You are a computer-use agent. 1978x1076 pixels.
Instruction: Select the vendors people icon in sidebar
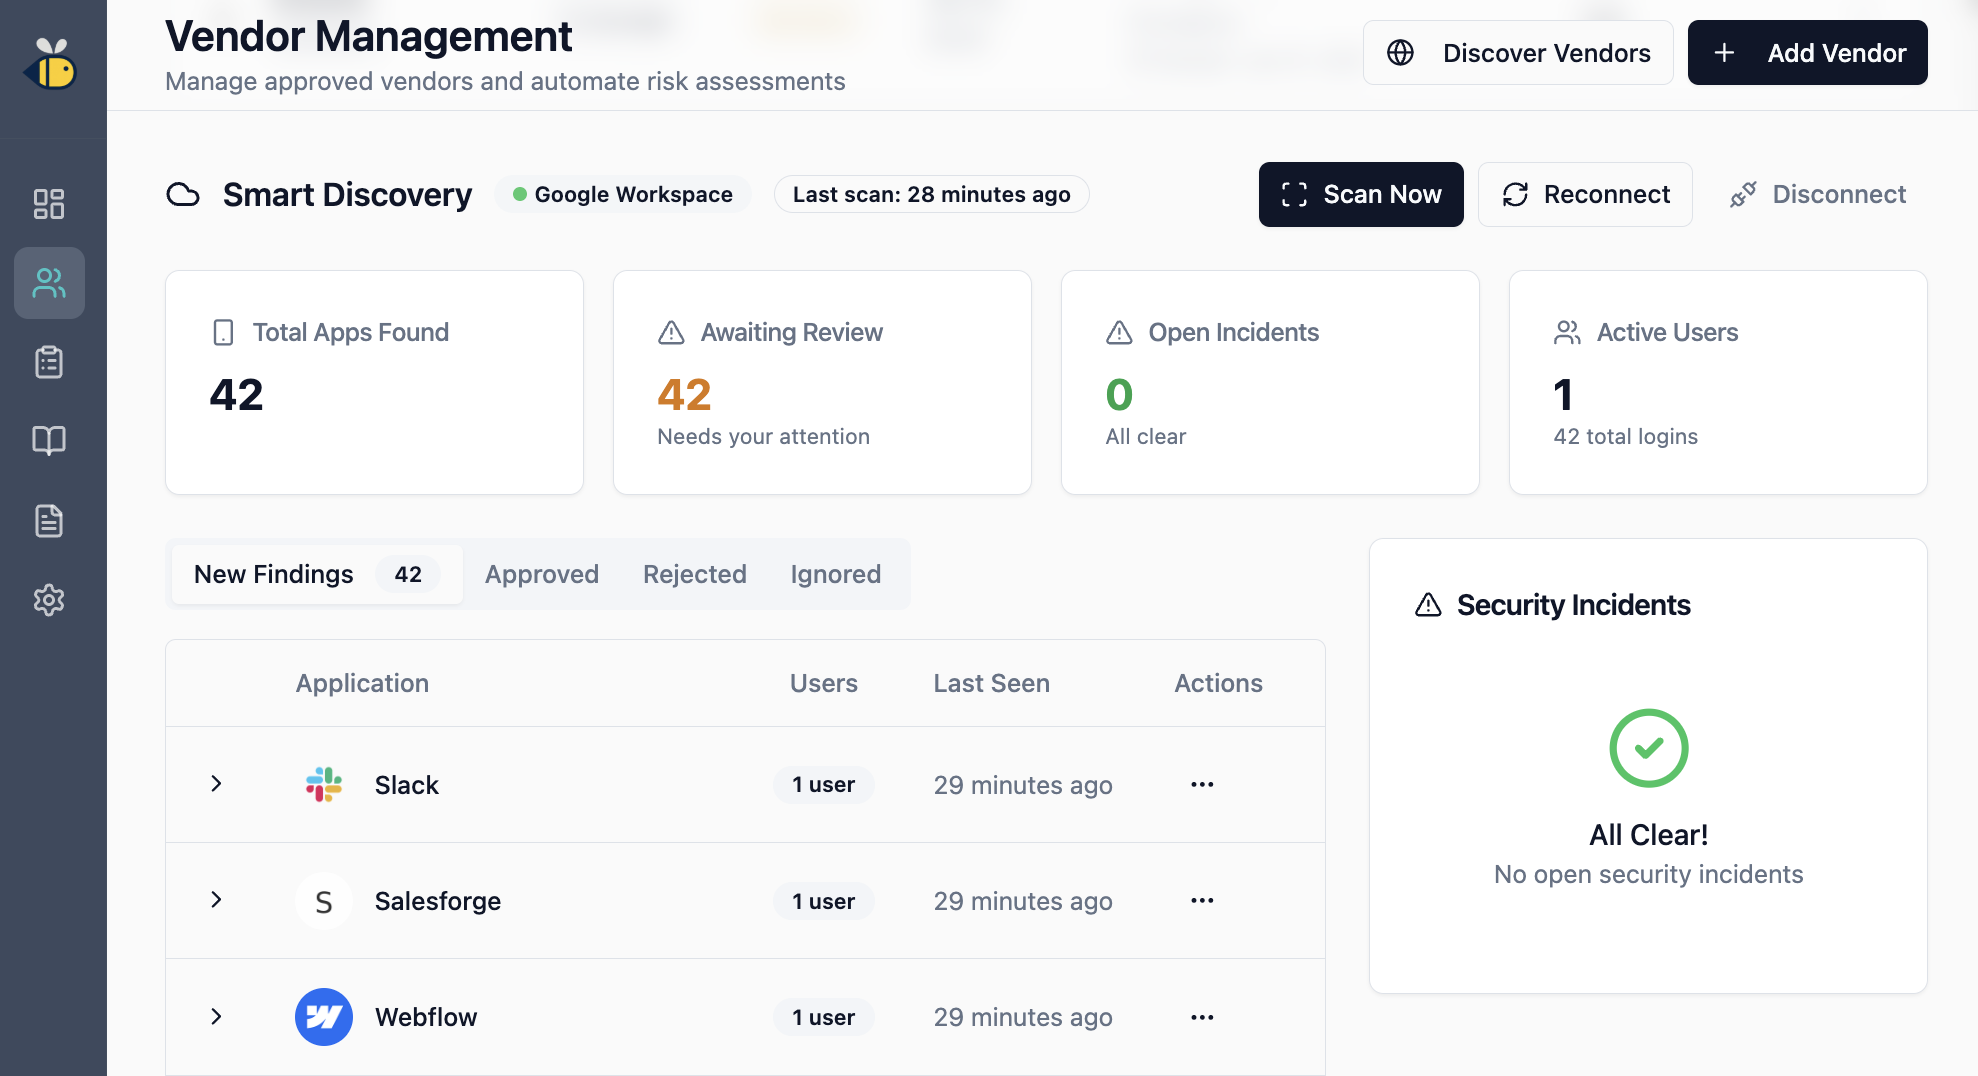(49, 283)
